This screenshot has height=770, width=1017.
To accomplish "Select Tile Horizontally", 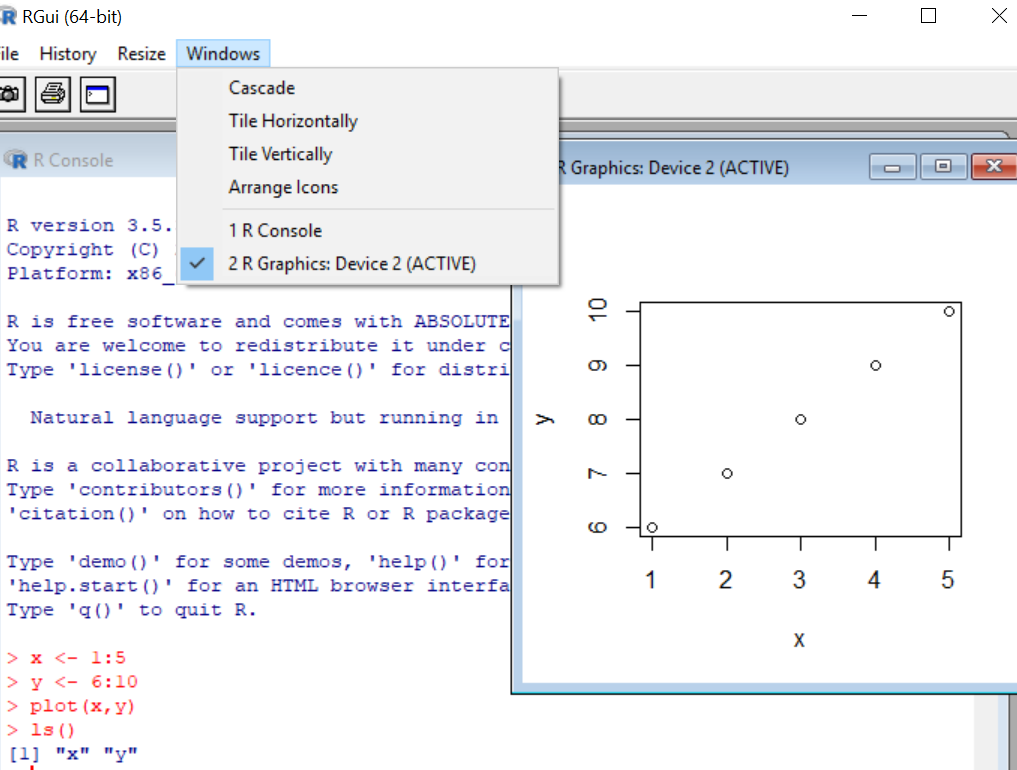I will pos(368,121).
